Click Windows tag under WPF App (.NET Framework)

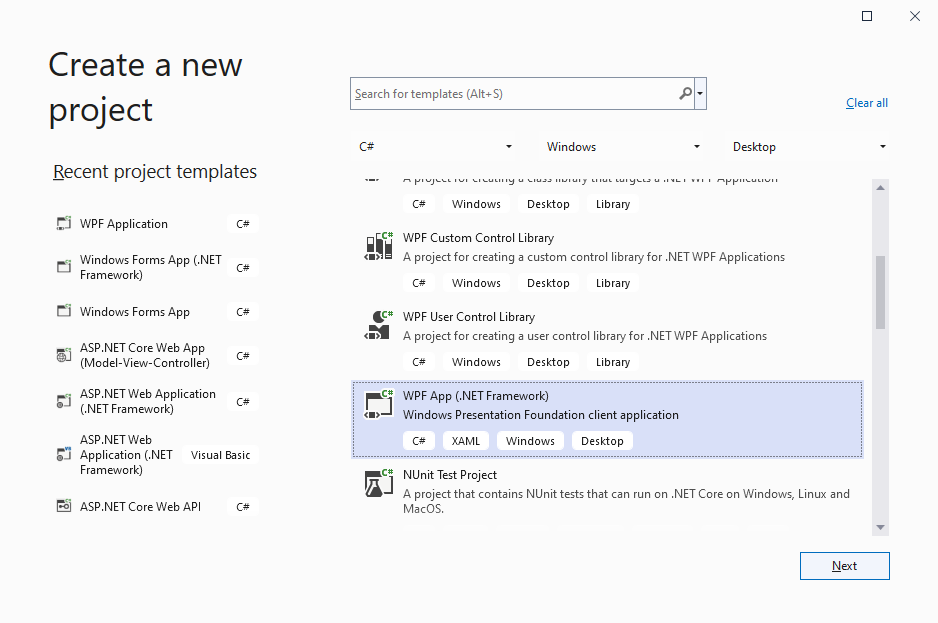(530, 441)
